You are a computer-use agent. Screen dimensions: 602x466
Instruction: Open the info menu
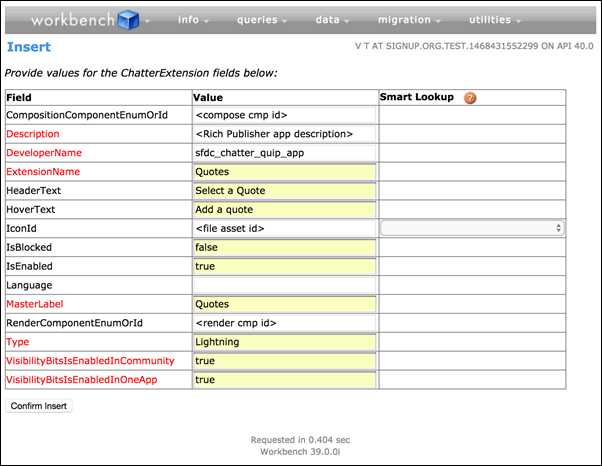click(x=193, y=20)
